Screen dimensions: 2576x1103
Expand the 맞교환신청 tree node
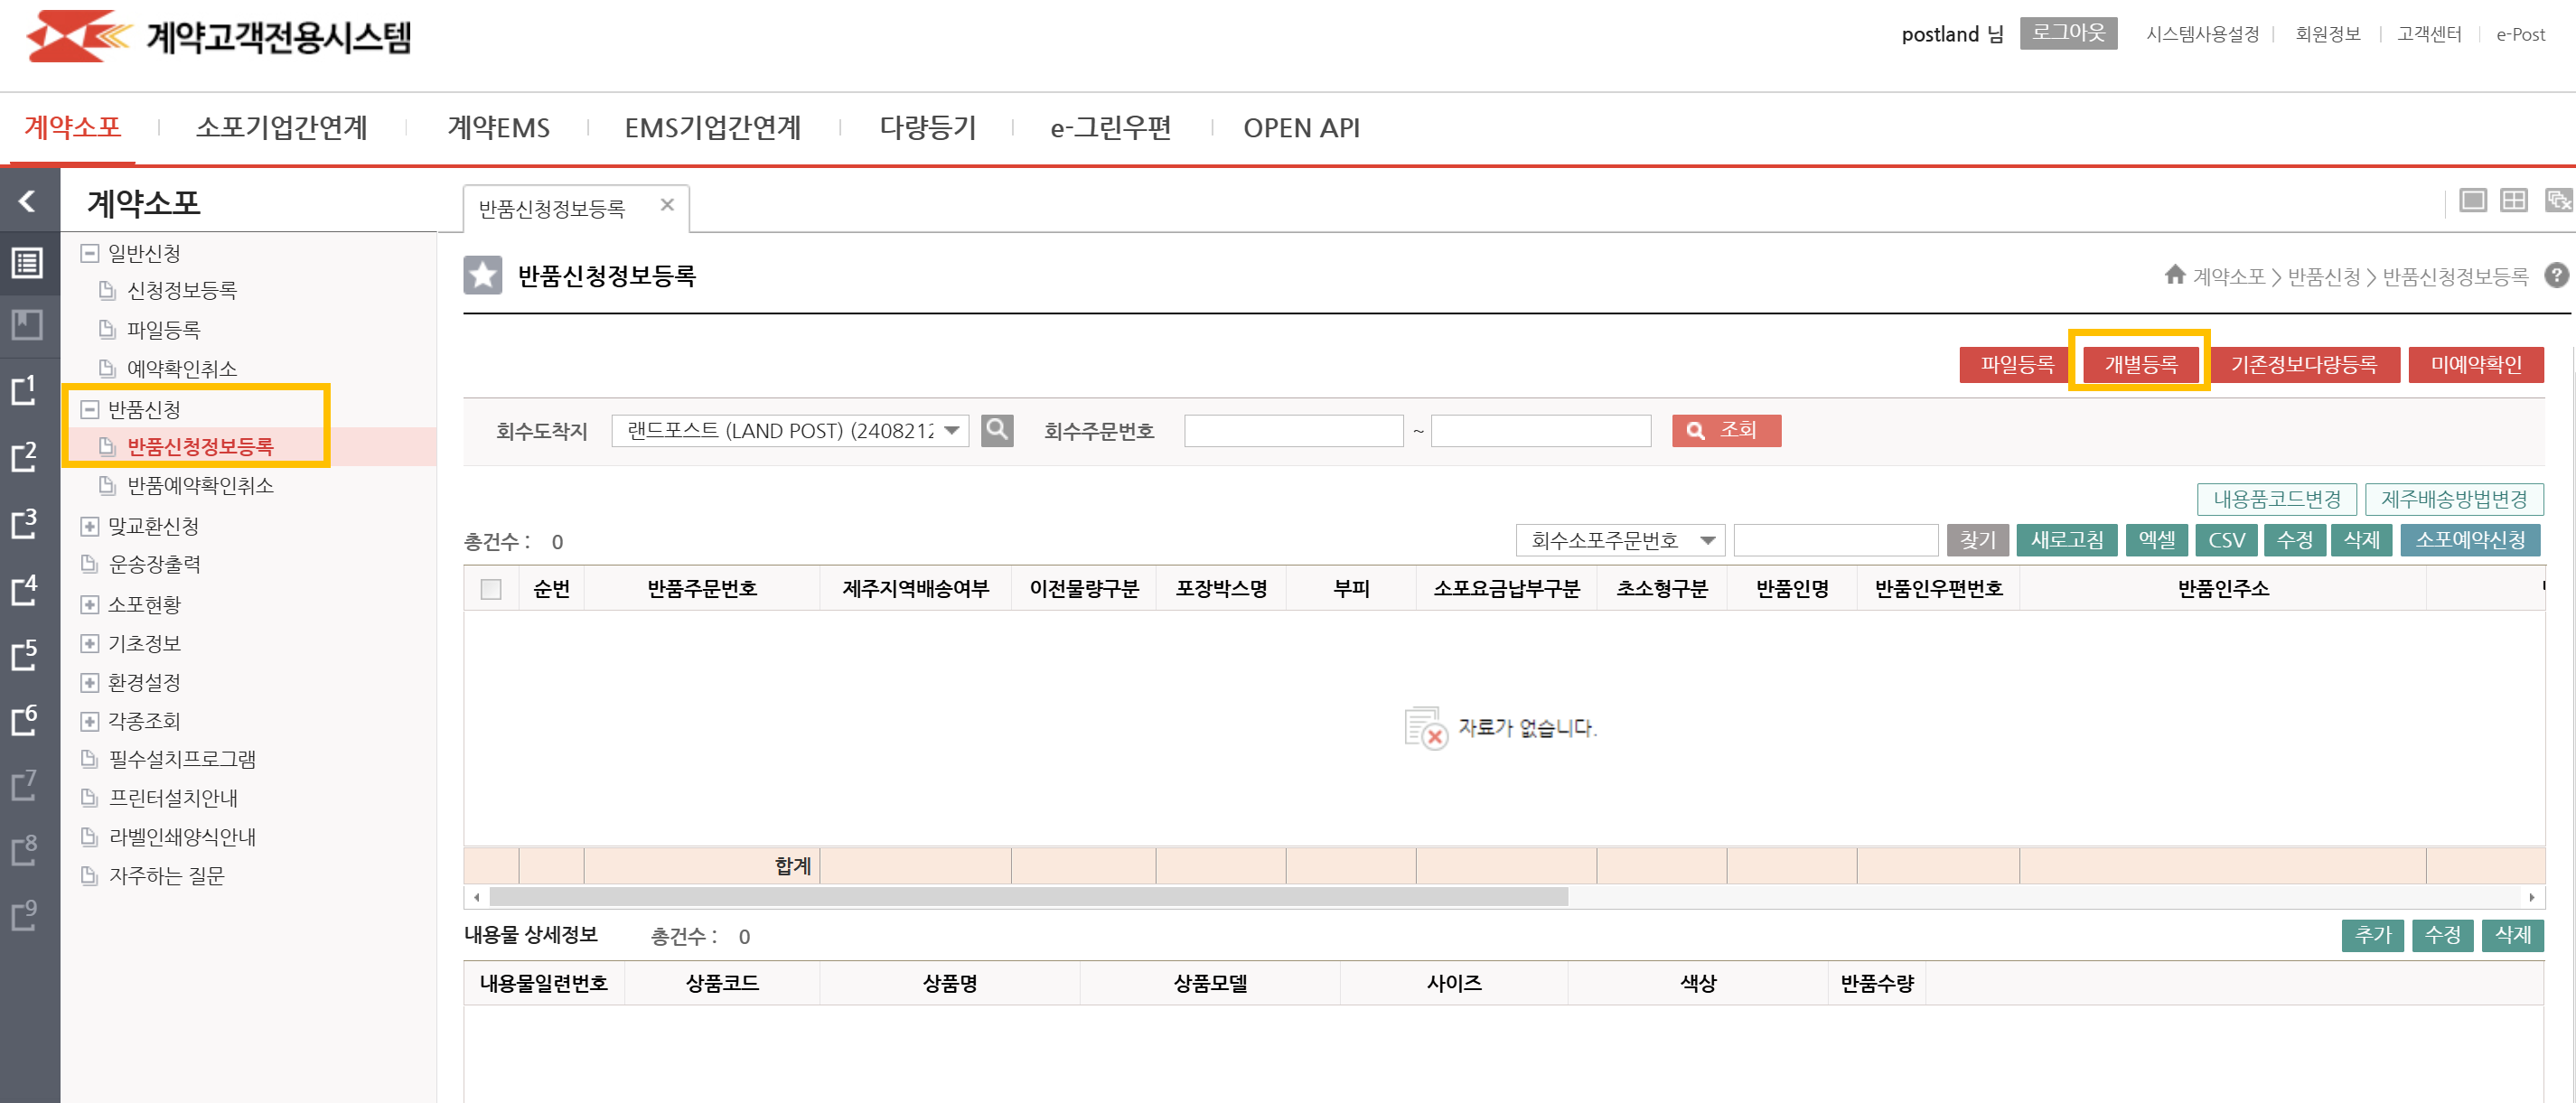[90, 526]
